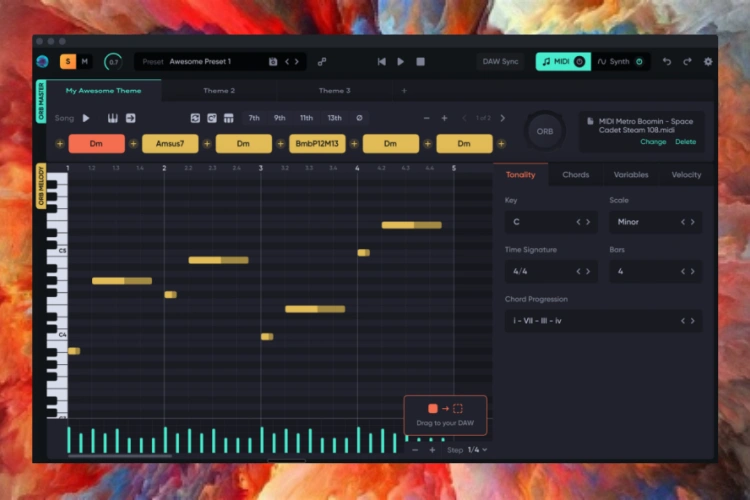The width and height of the screenshot is (750, 500).
Task: Click next arrow for Scale Minor
Action: pyautogui.click(x=691, y=222)
